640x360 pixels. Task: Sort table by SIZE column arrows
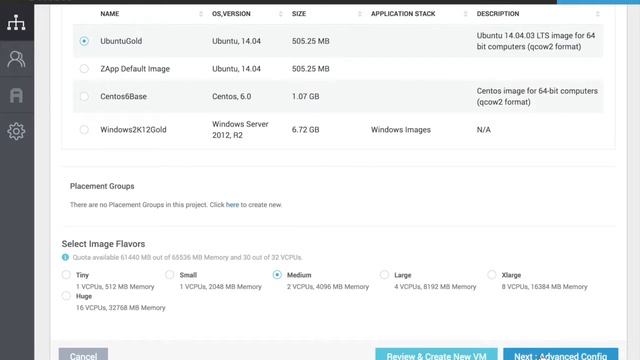click(360, 14)
